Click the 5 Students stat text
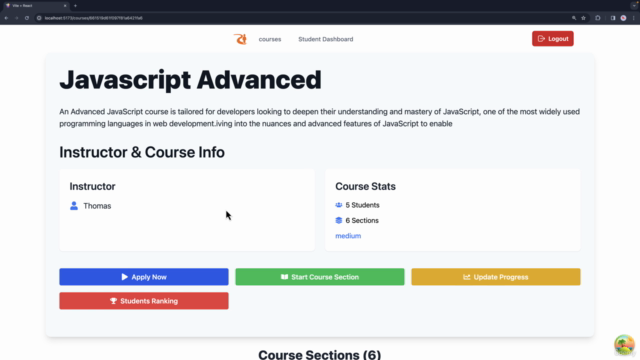This screenshot has width=640, height=360. (362, 205)
